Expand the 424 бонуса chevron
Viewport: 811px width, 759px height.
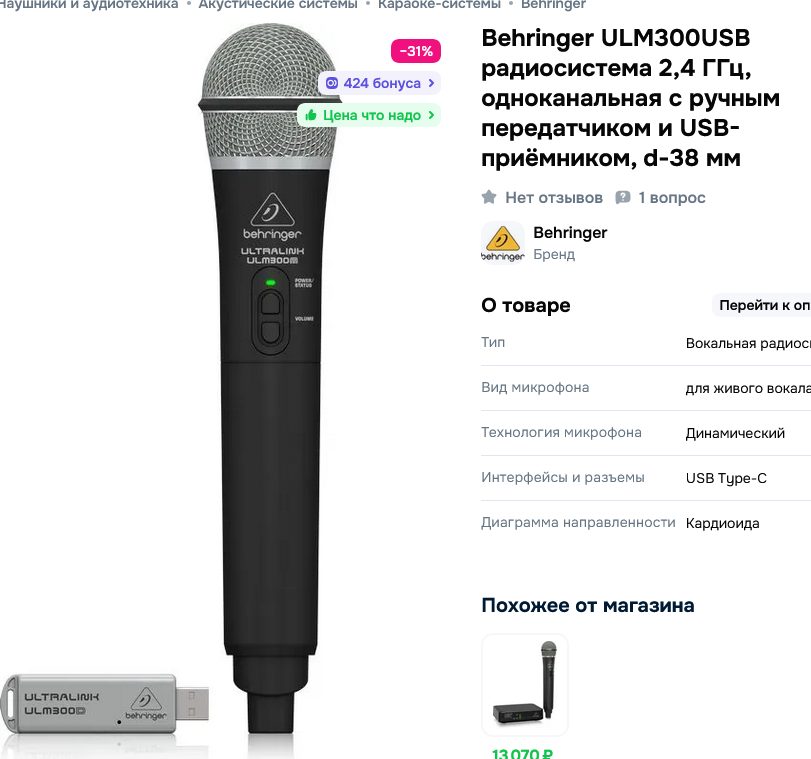tap(431, 83)
